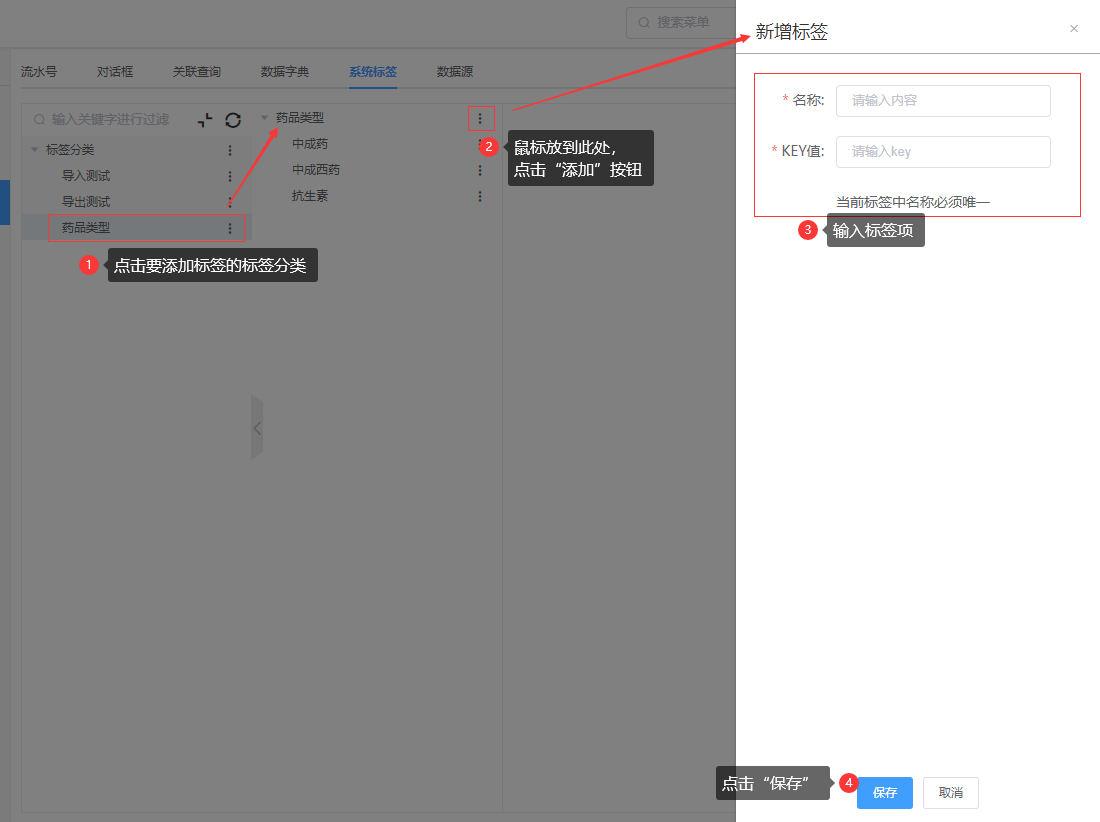Select the 中成药 tag item

click(310, 144)
